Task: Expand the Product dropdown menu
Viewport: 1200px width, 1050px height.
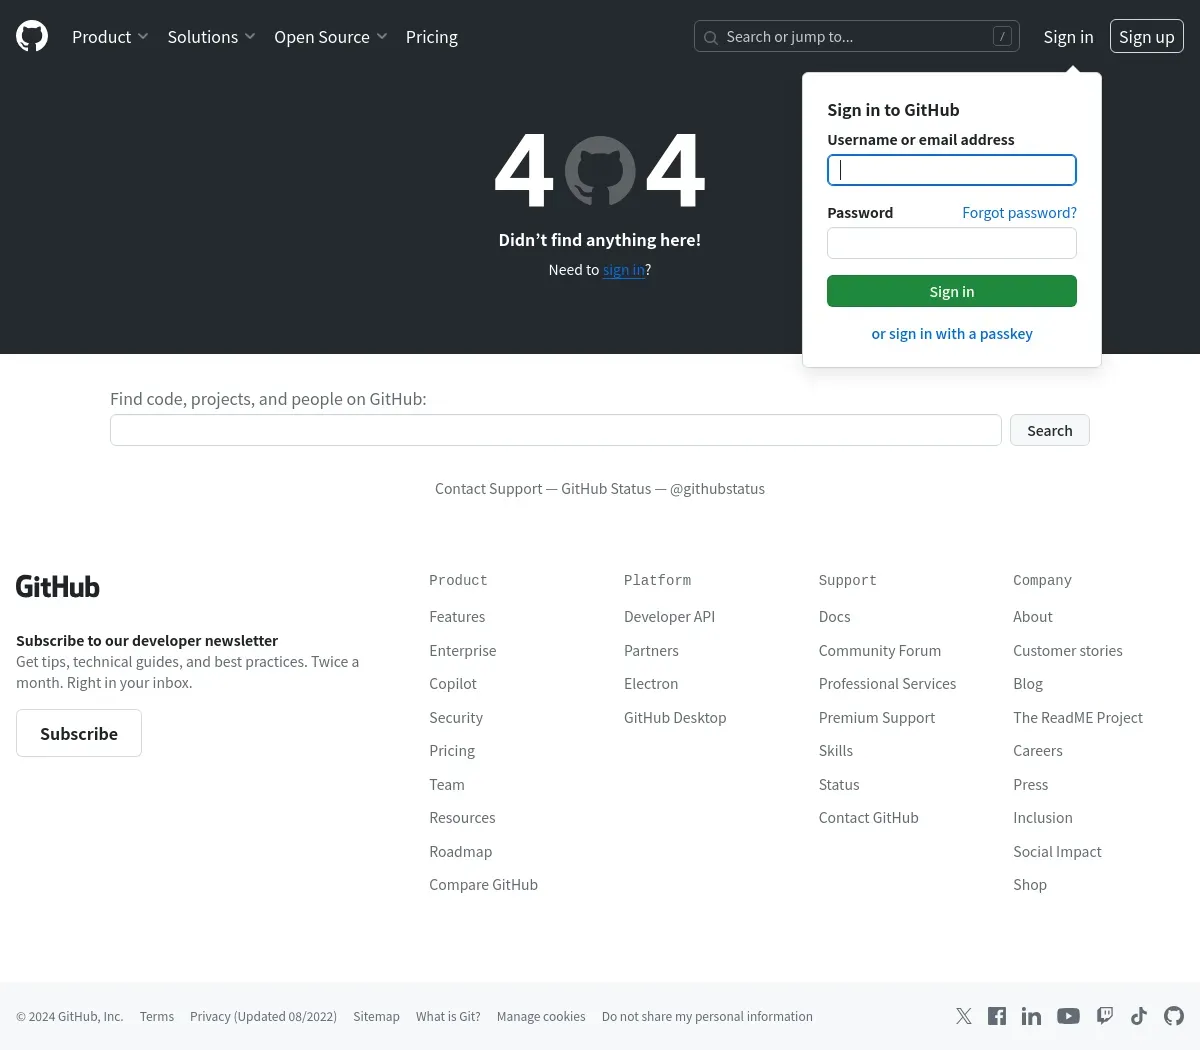Action: coord(110,37)
